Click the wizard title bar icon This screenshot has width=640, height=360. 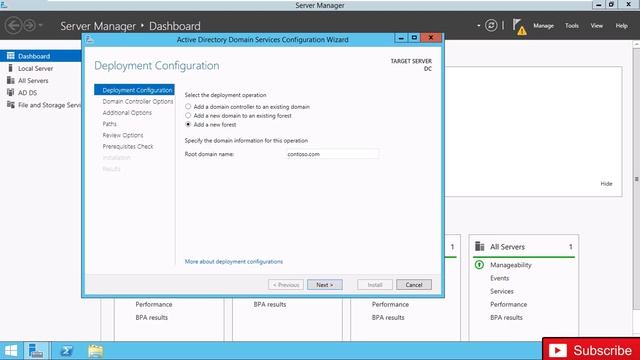point(90,40)
